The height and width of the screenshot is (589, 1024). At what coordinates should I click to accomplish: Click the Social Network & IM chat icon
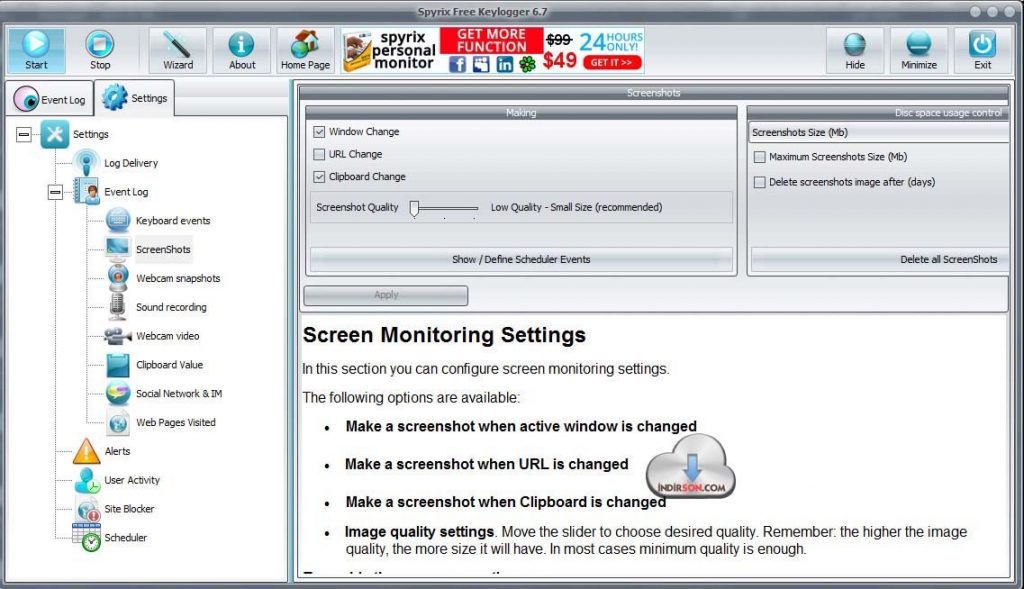tap(118, 393)
